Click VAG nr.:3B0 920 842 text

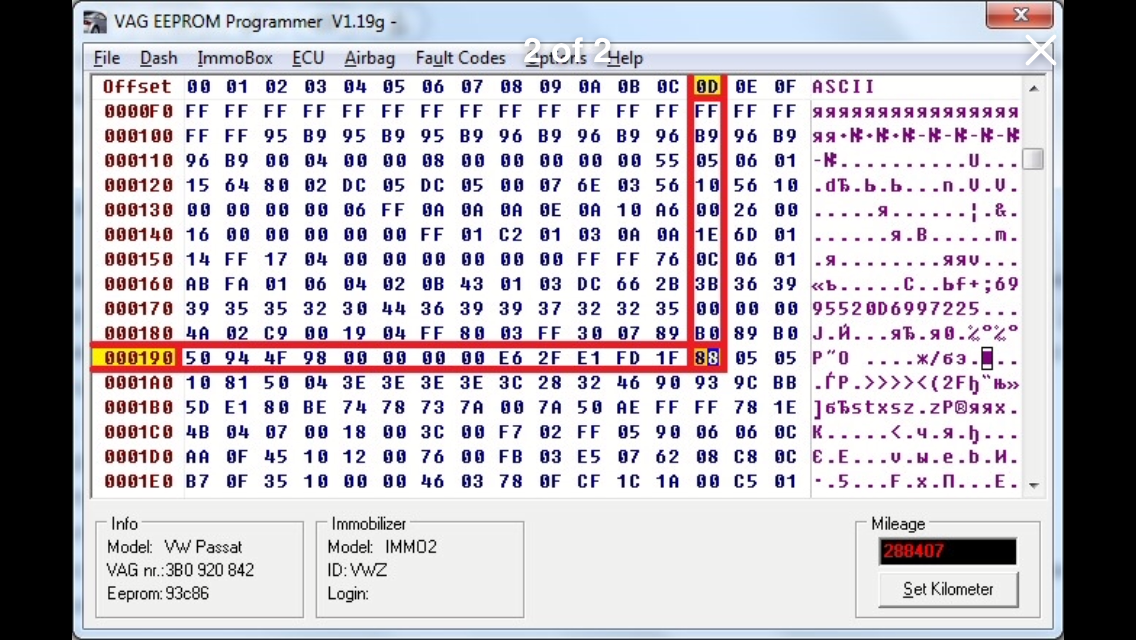[180, 570]
